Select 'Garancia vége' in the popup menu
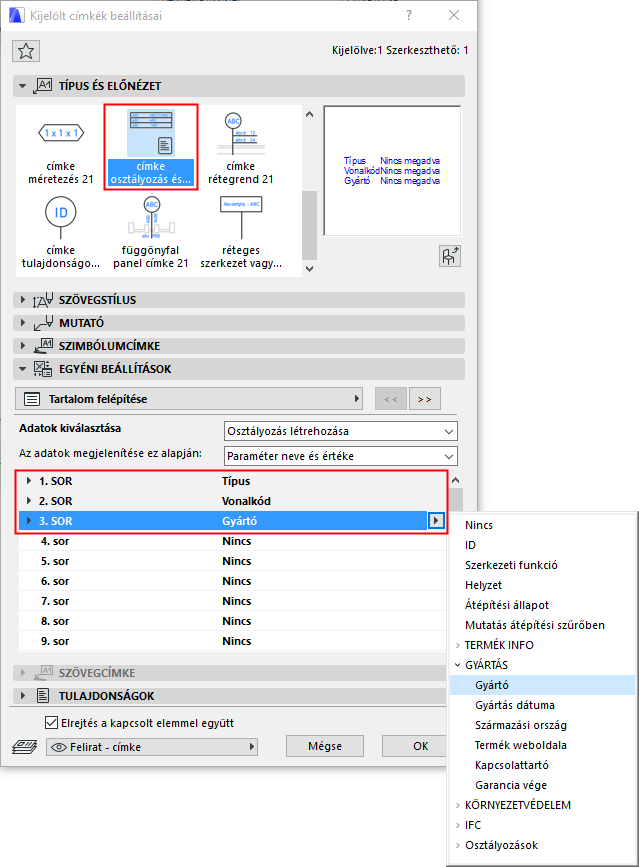Viewport: 639px width, 867px height. click(x=542, y=785)
